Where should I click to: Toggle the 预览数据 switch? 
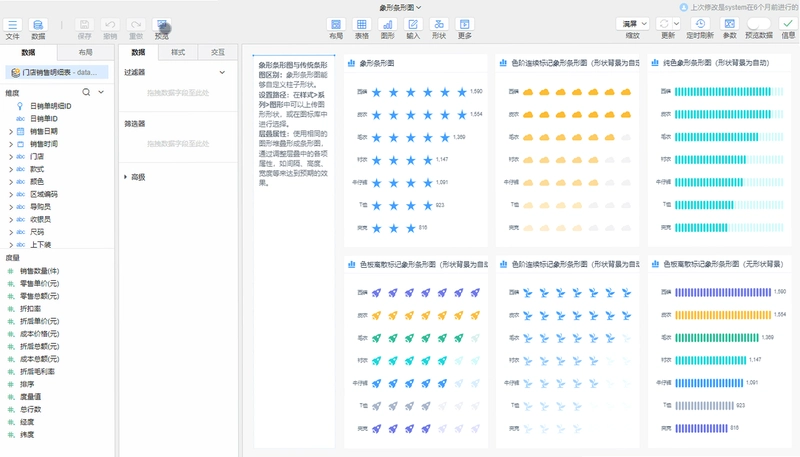pyautogui.click(x=758, y=24)
